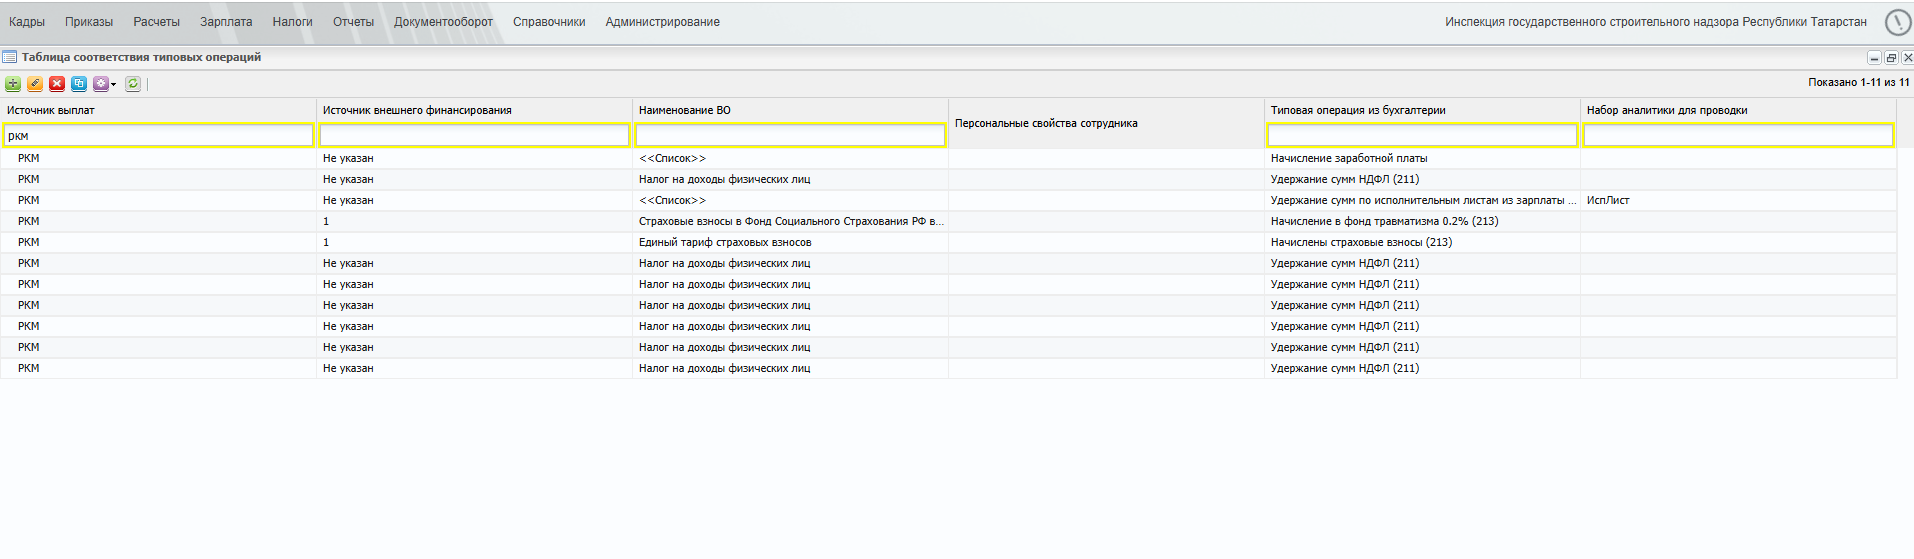
Task: Click the blue Copy record icon
Action: (x=79, y=84)
